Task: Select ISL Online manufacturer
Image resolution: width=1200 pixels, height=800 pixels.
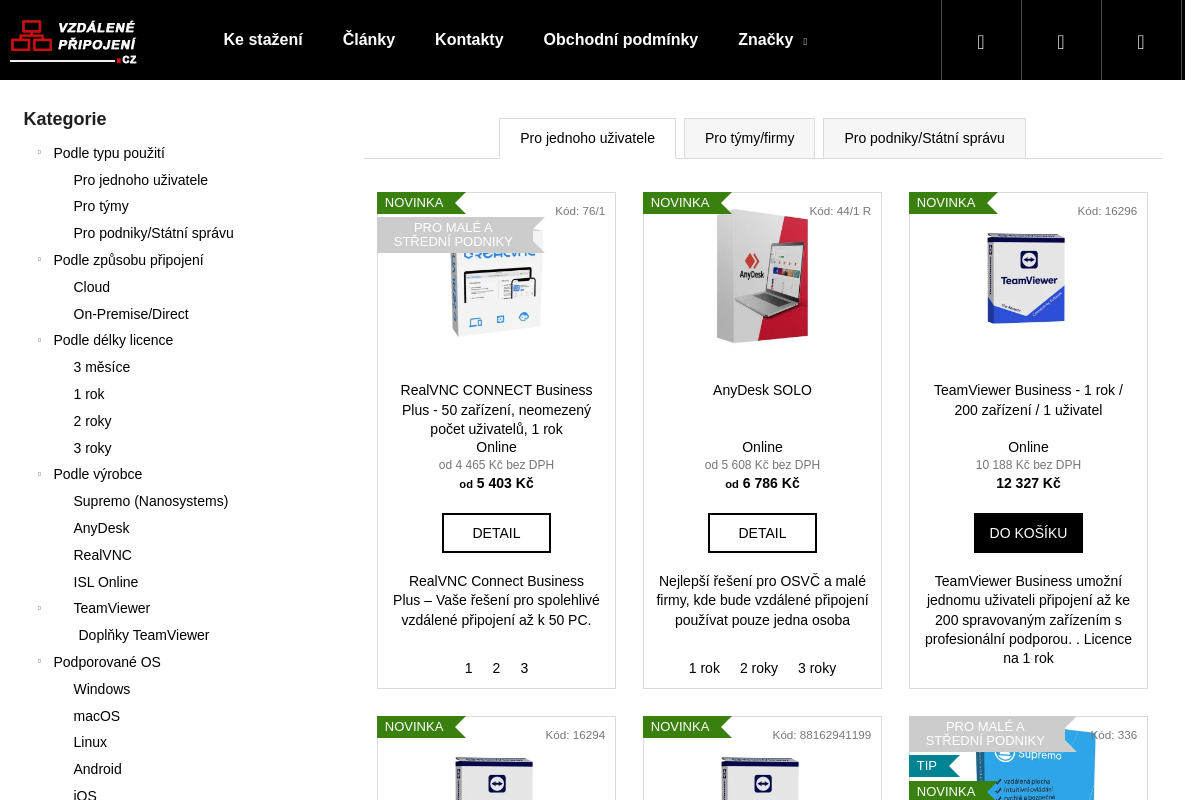Action: click(106, 582)
